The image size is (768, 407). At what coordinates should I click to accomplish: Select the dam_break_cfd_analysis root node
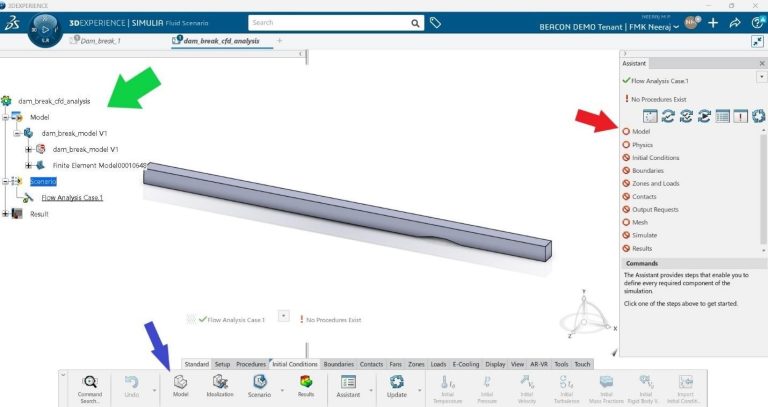point(54,101)
